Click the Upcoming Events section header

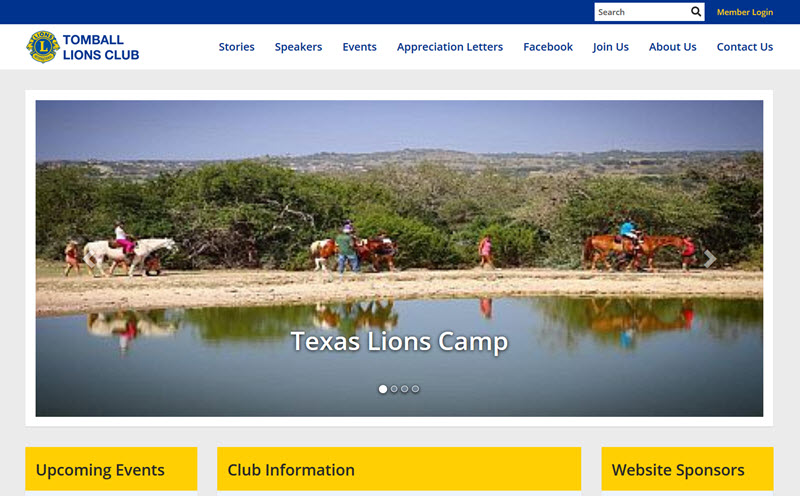(x=111, y=469)
